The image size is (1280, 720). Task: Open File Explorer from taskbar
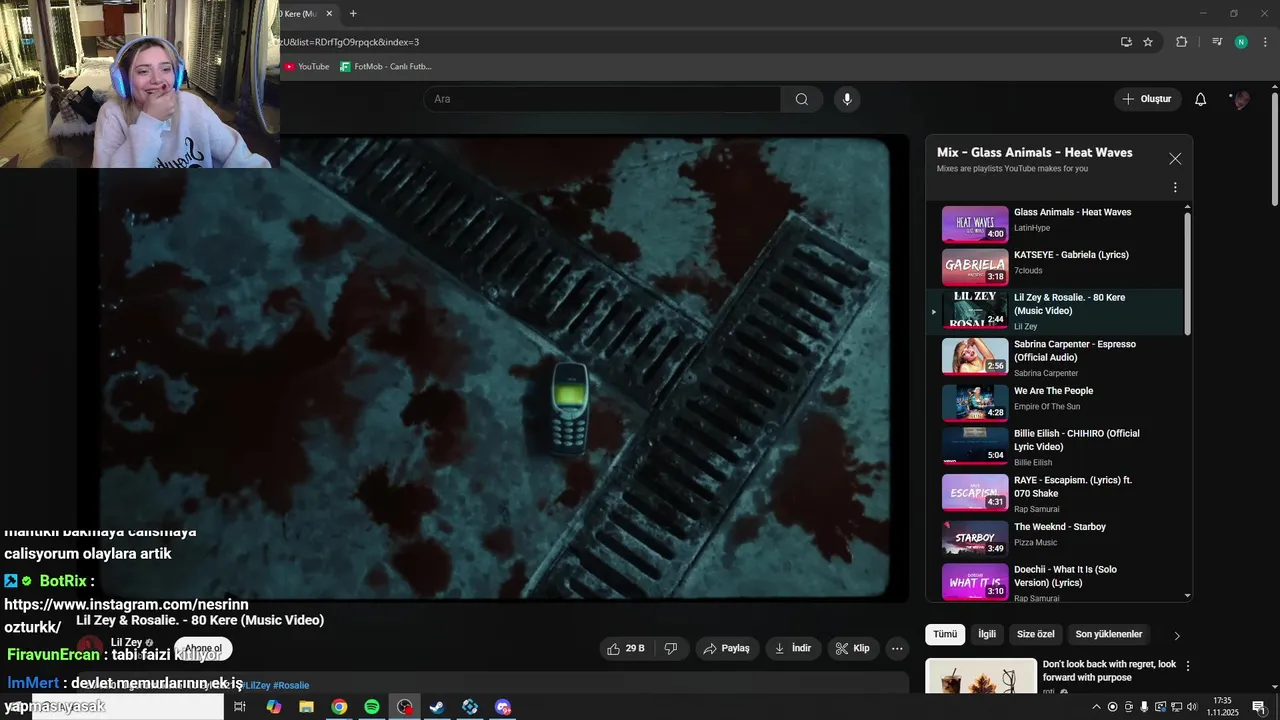pyautogui.click(x=306, y=707)
